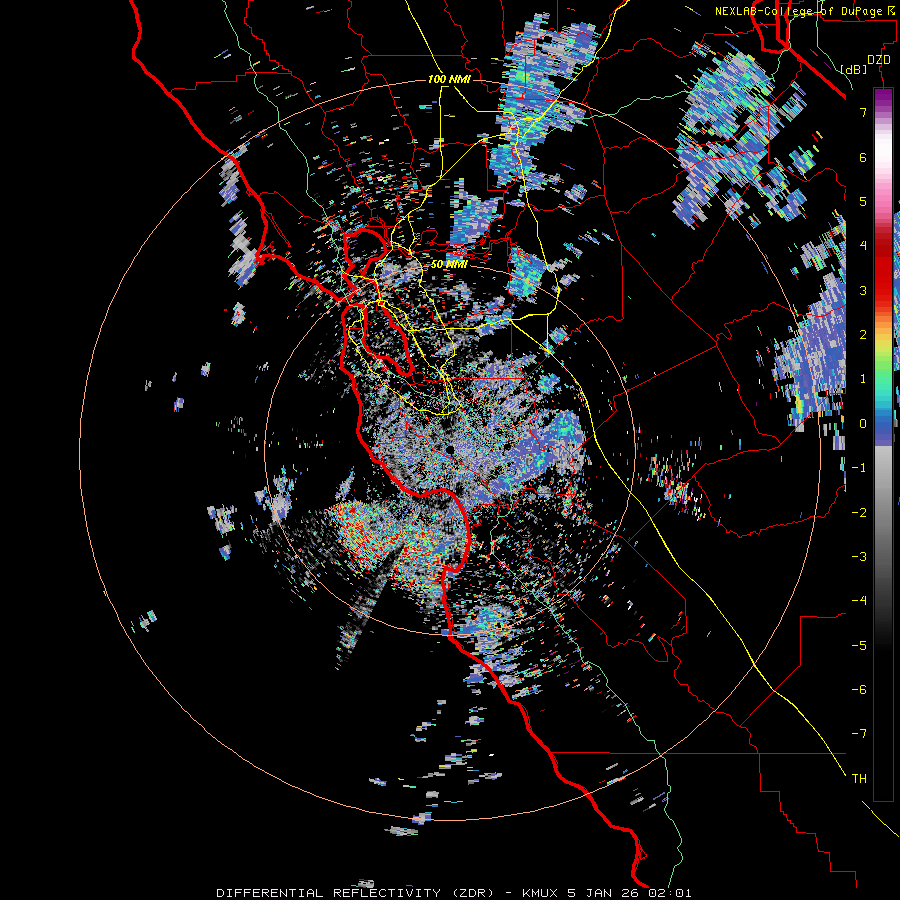Select the 6 value on color scale
The width and height of the screenshot is (900, 900).
pos(863,157)
